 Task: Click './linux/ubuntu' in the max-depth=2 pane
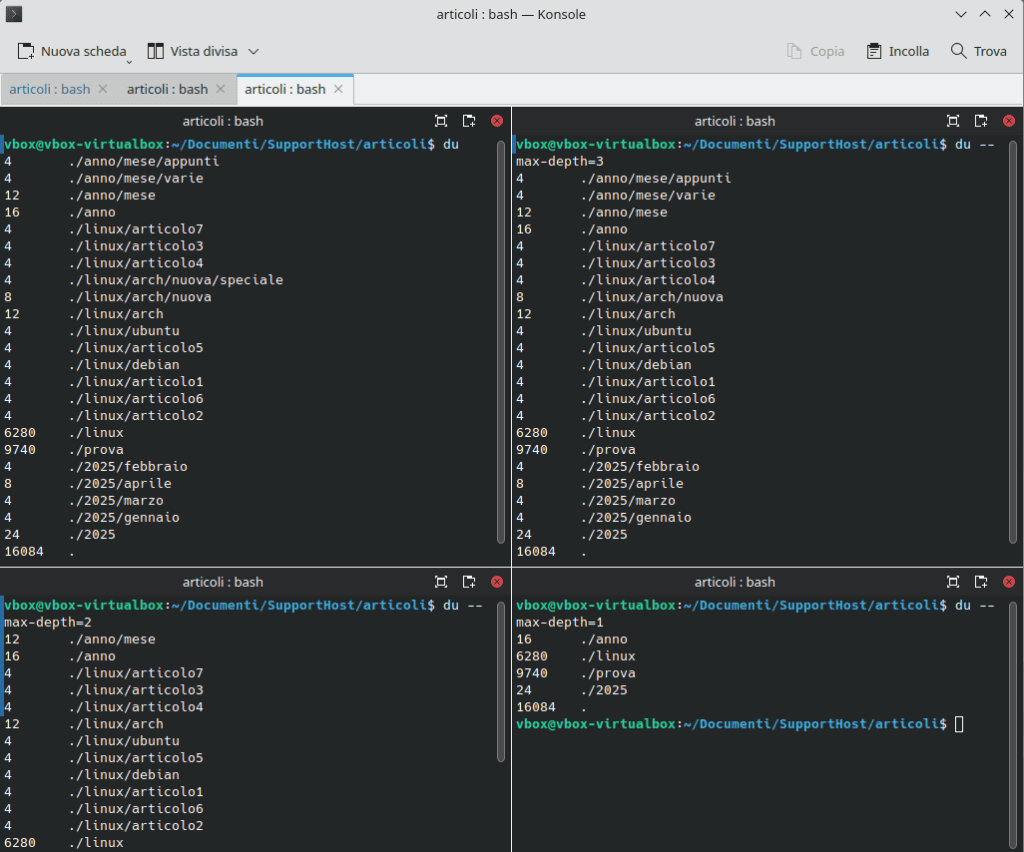coord(124,741)
